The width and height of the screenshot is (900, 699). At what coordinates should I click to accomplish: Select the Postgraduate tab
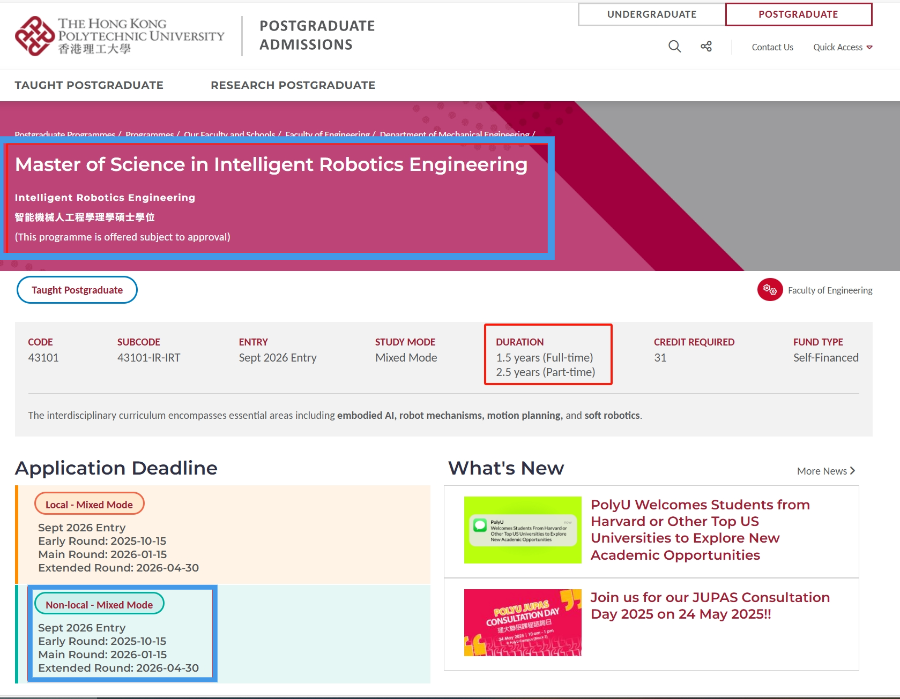pyautogui.click(x=798, y=14)
